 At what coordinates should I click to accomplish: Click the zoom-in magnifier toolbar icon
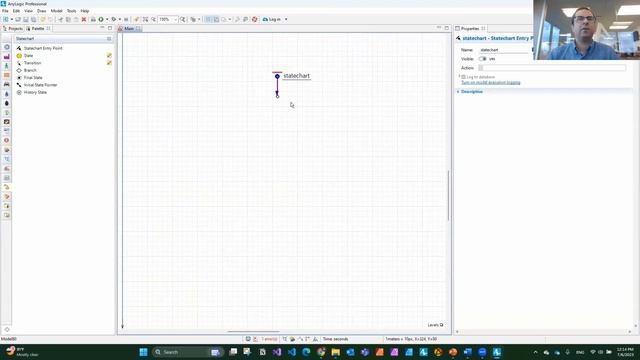tap(182, 19)
